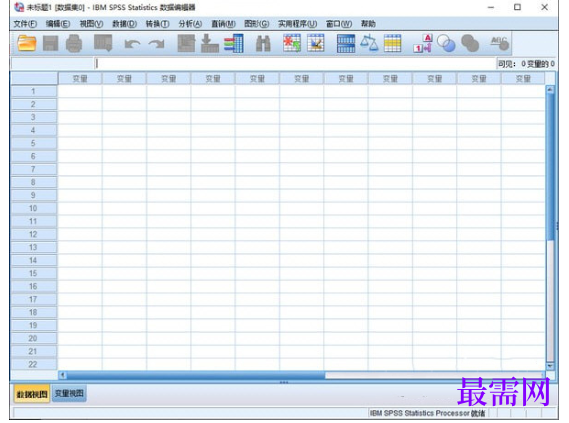Click the first 变量 column header

click(x=80, y=78)
